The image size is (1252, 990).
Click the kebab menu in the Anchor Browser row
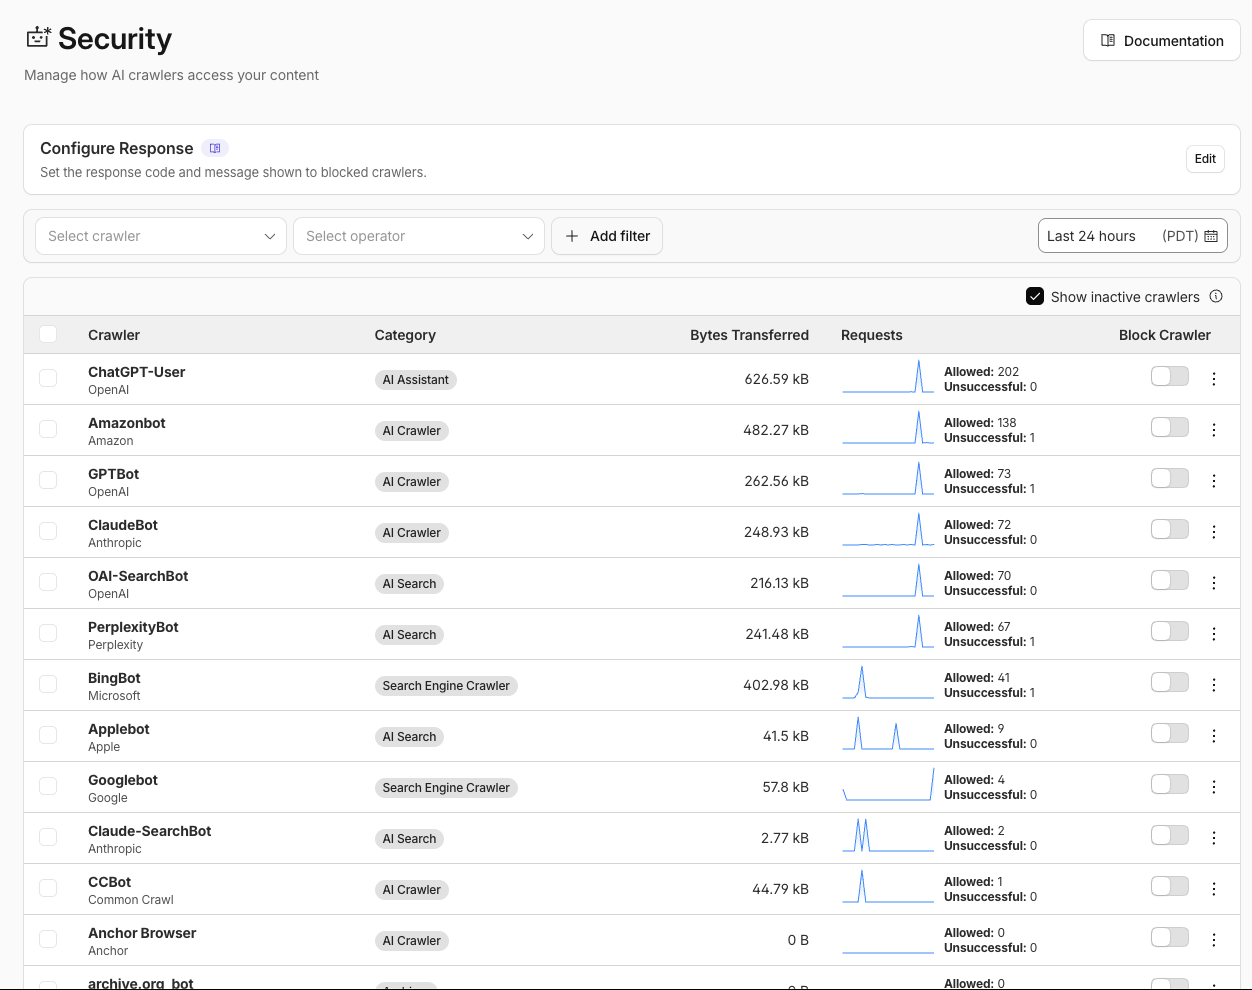click(1214, 940)
